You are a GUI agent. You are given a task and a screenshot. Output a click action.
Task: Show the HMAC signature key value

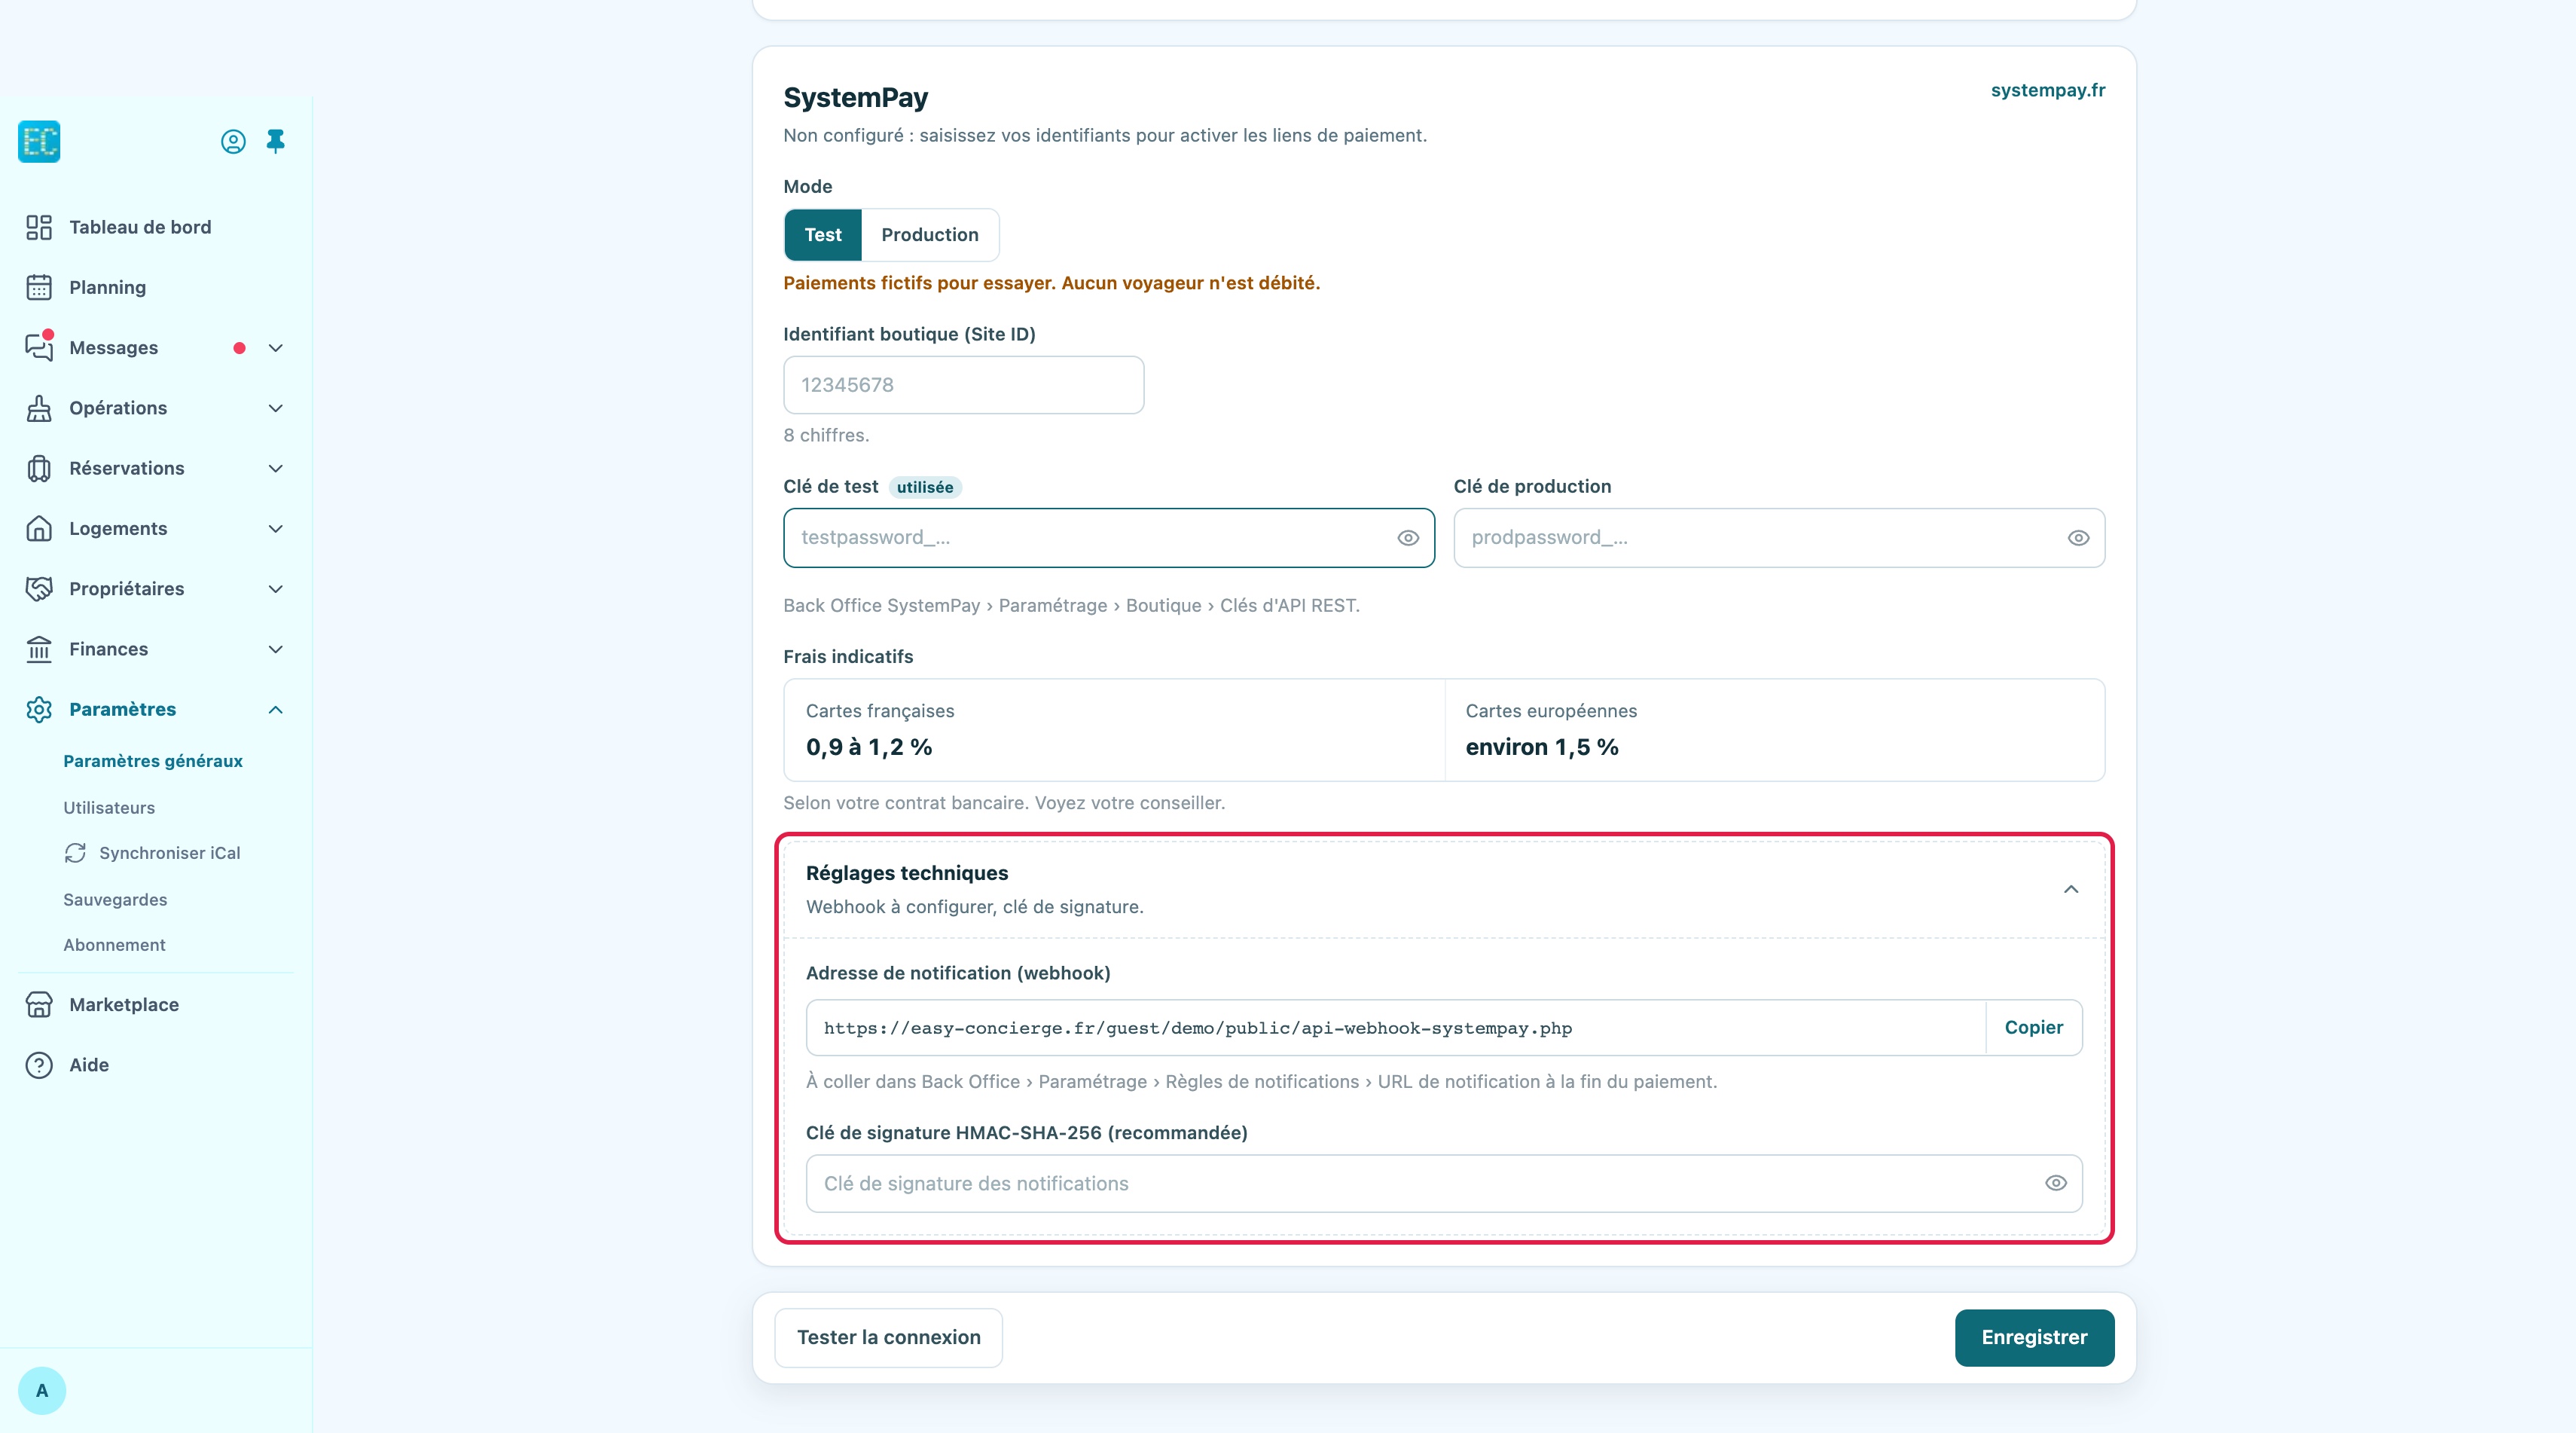pyautogui.click(x=2056, y=1183)
